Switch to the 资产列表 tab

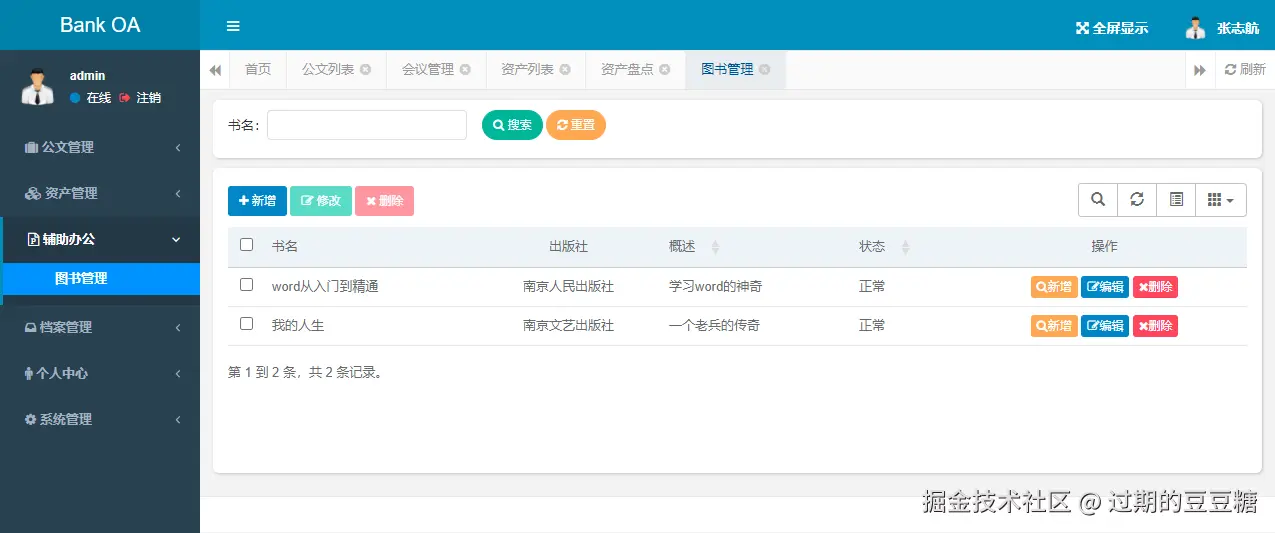coord(536,70)
